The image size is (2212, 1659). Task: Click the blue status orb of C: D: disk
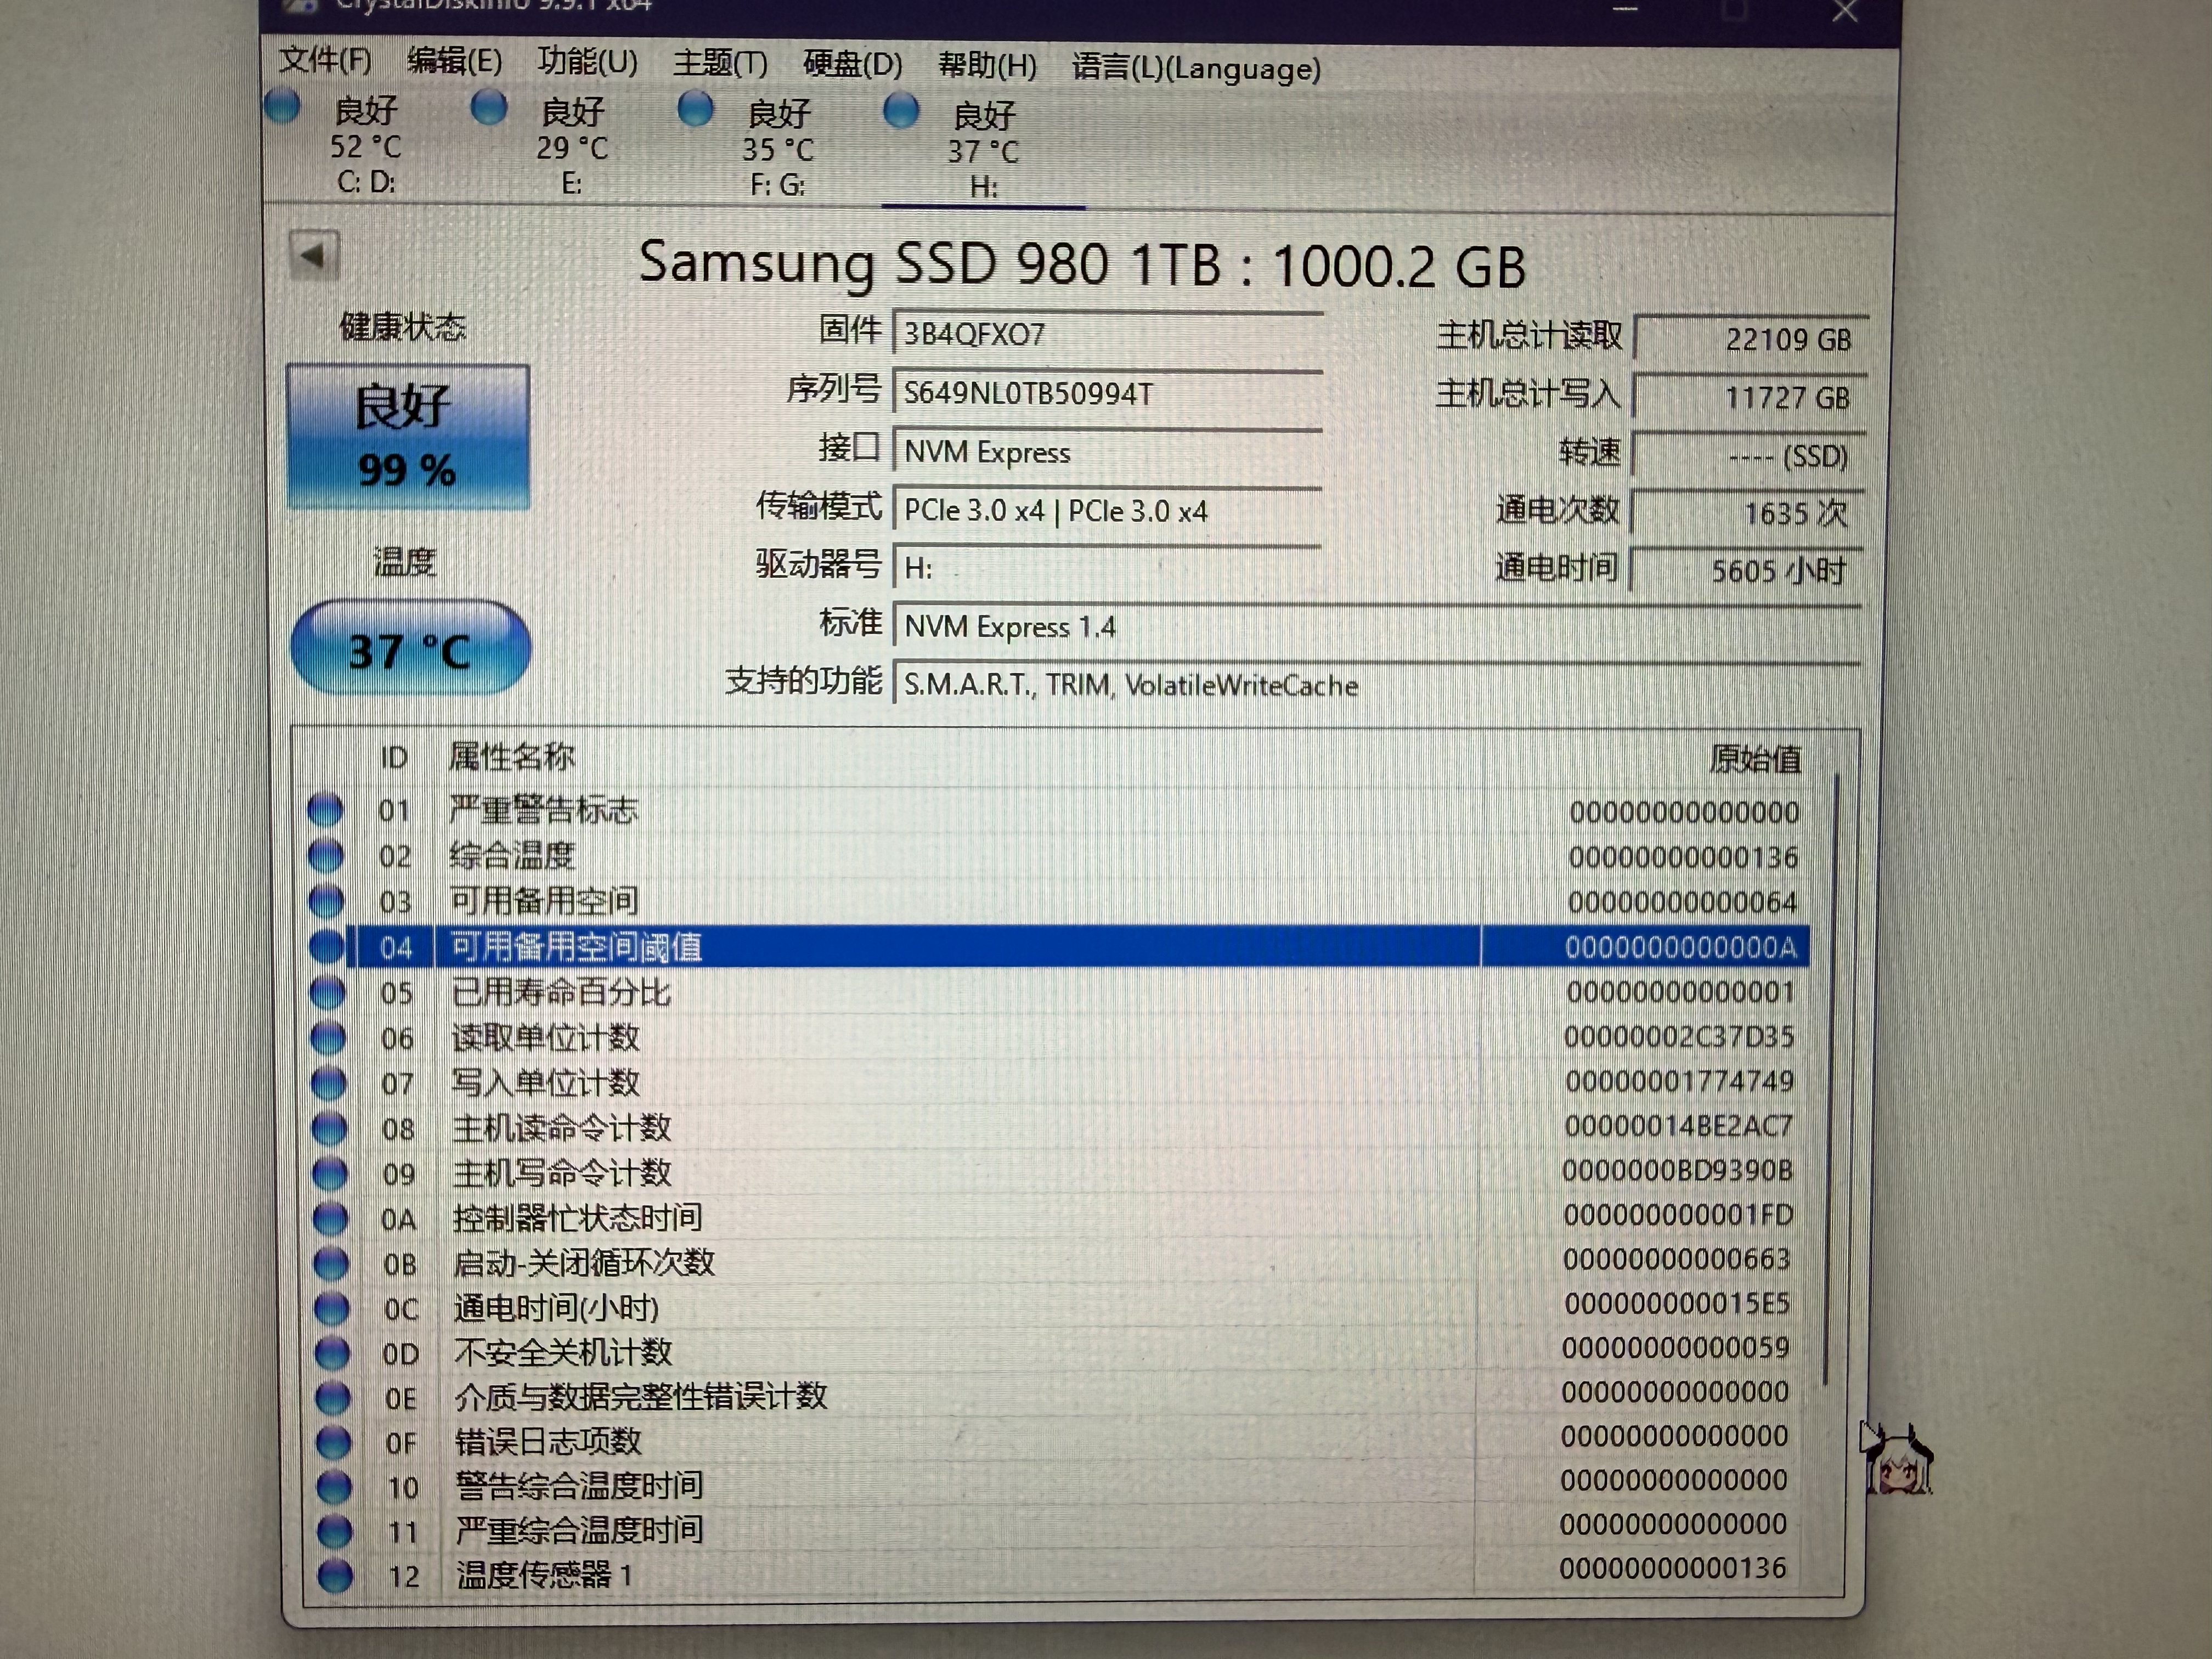[x=283, y=106]
